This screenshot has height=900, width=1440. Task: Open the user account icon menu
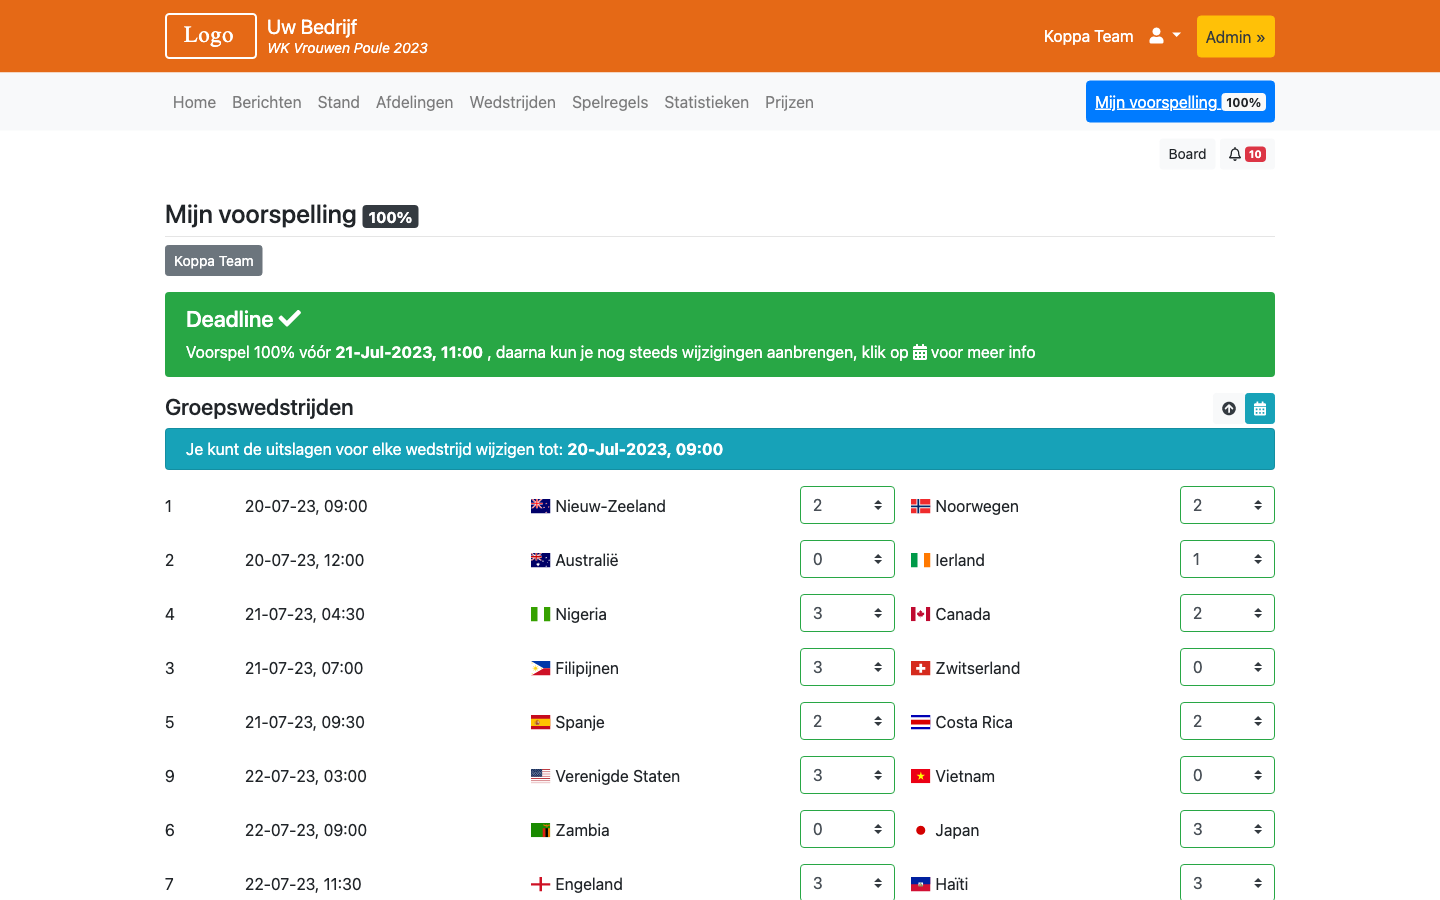[x=1164, y=36]
